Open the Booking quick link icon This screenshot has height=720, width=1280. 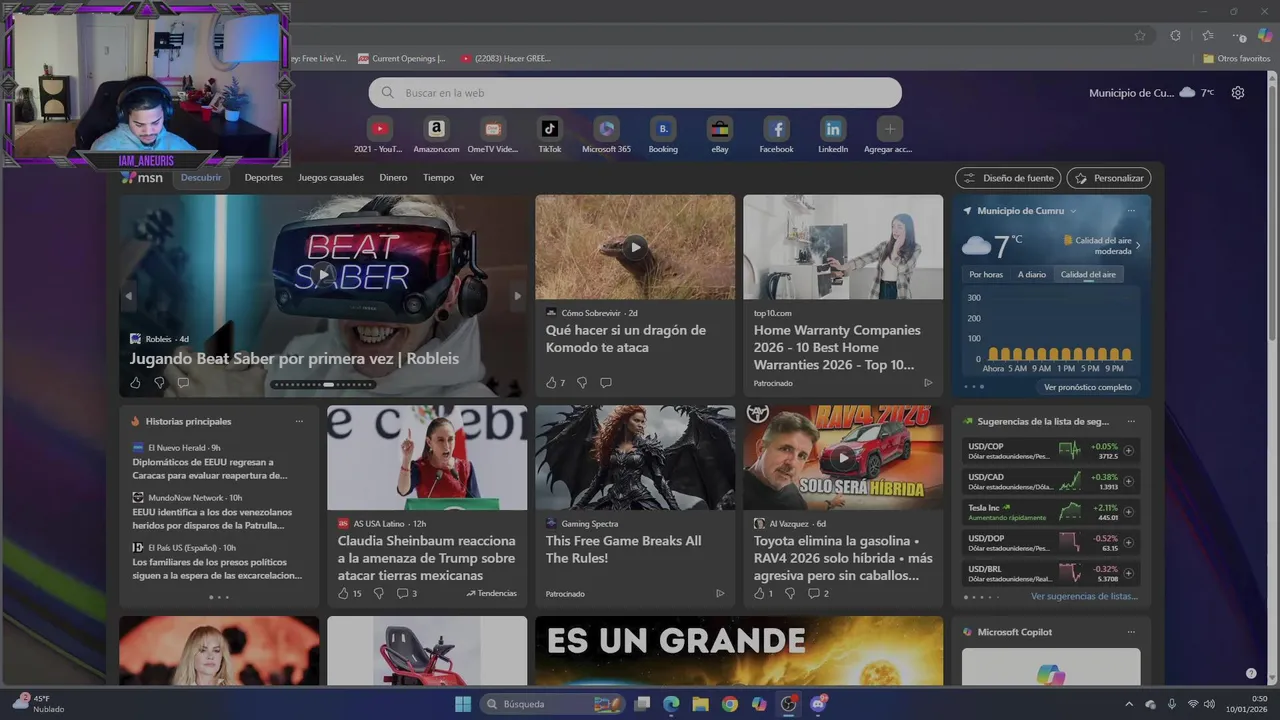point(663,129)
